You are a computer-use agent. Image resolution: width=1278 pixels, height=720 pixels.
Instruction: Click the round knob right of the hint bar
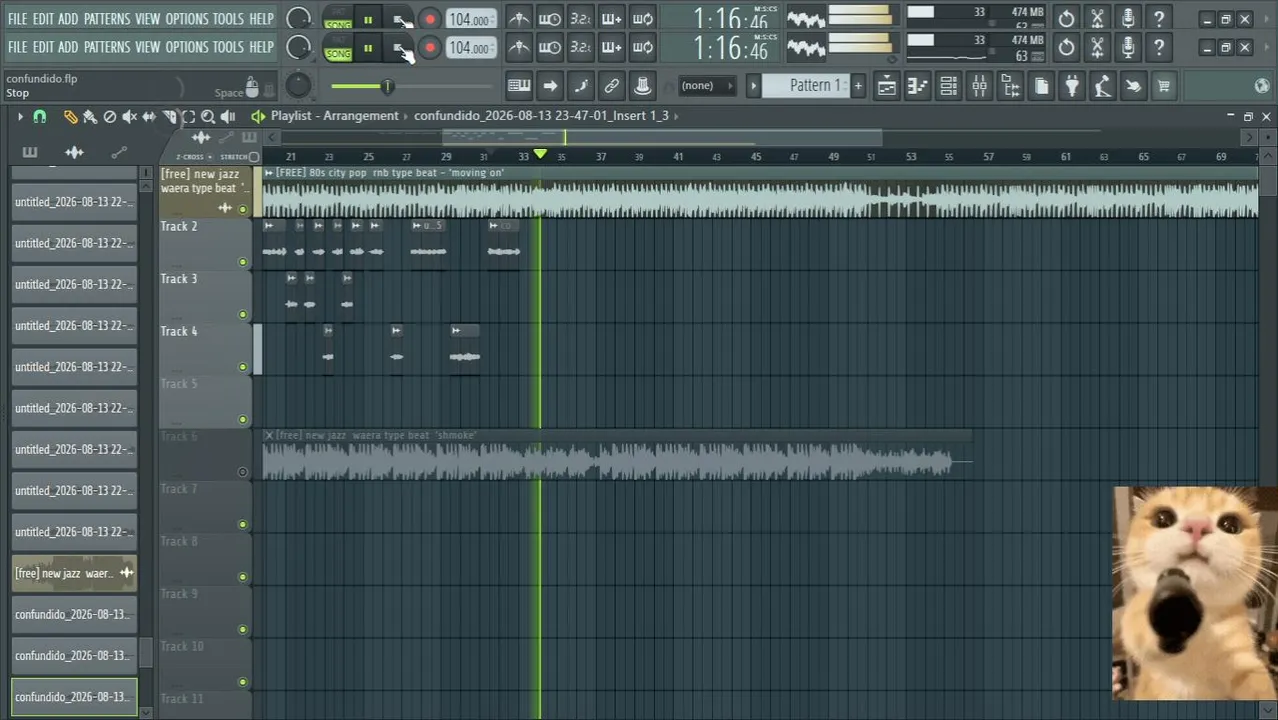pos(298,86)
